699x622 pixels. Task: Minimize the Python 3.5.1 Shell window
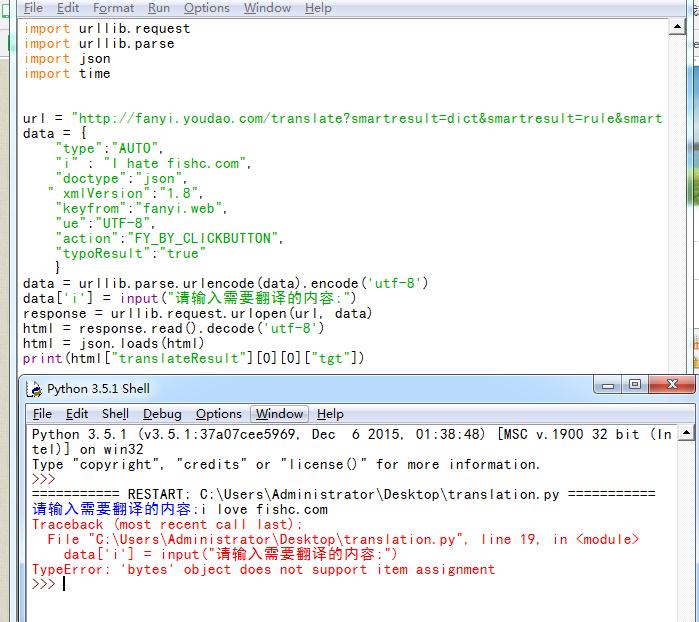(607, 387)
